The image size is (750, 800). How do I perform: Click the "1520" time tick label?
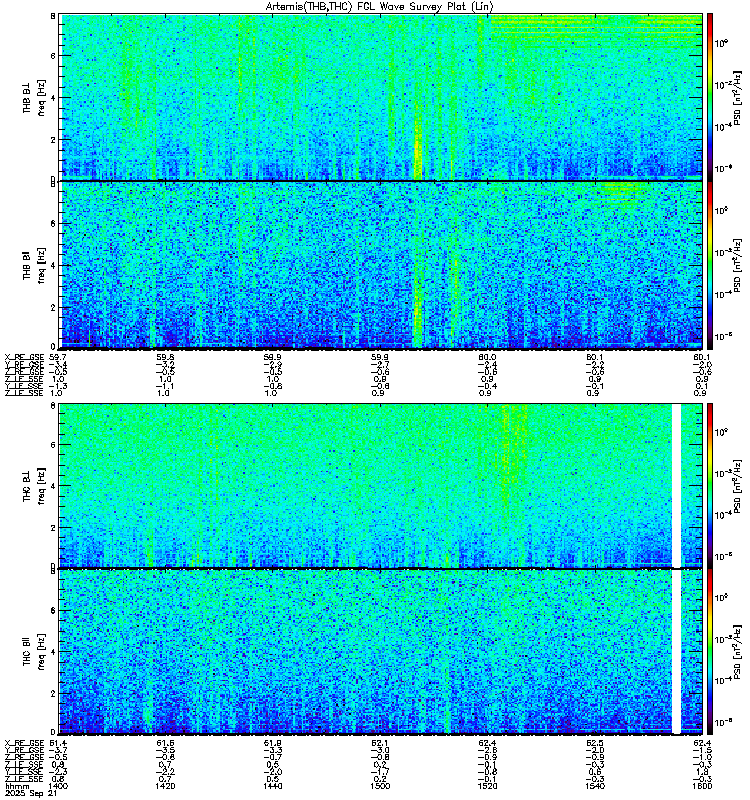[x=487, y=786]
